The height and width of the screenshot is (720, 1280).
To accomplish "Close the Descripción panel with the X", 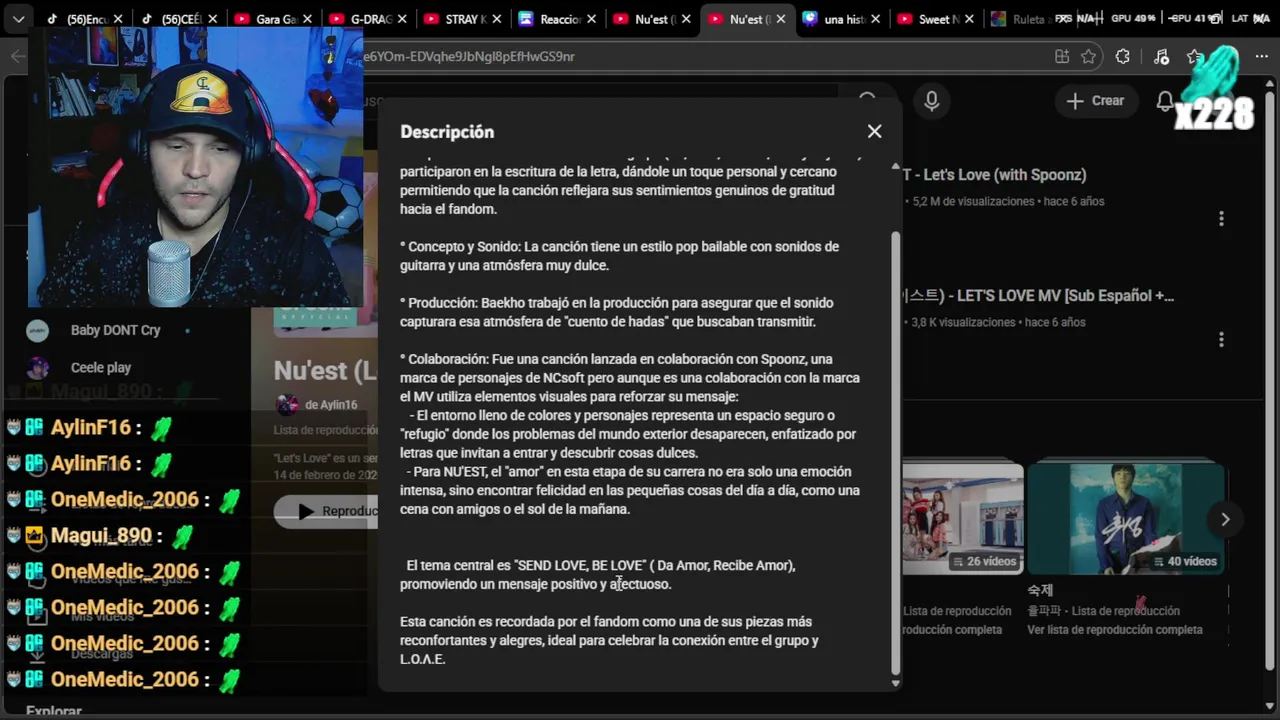I will [x=875, y=131].
